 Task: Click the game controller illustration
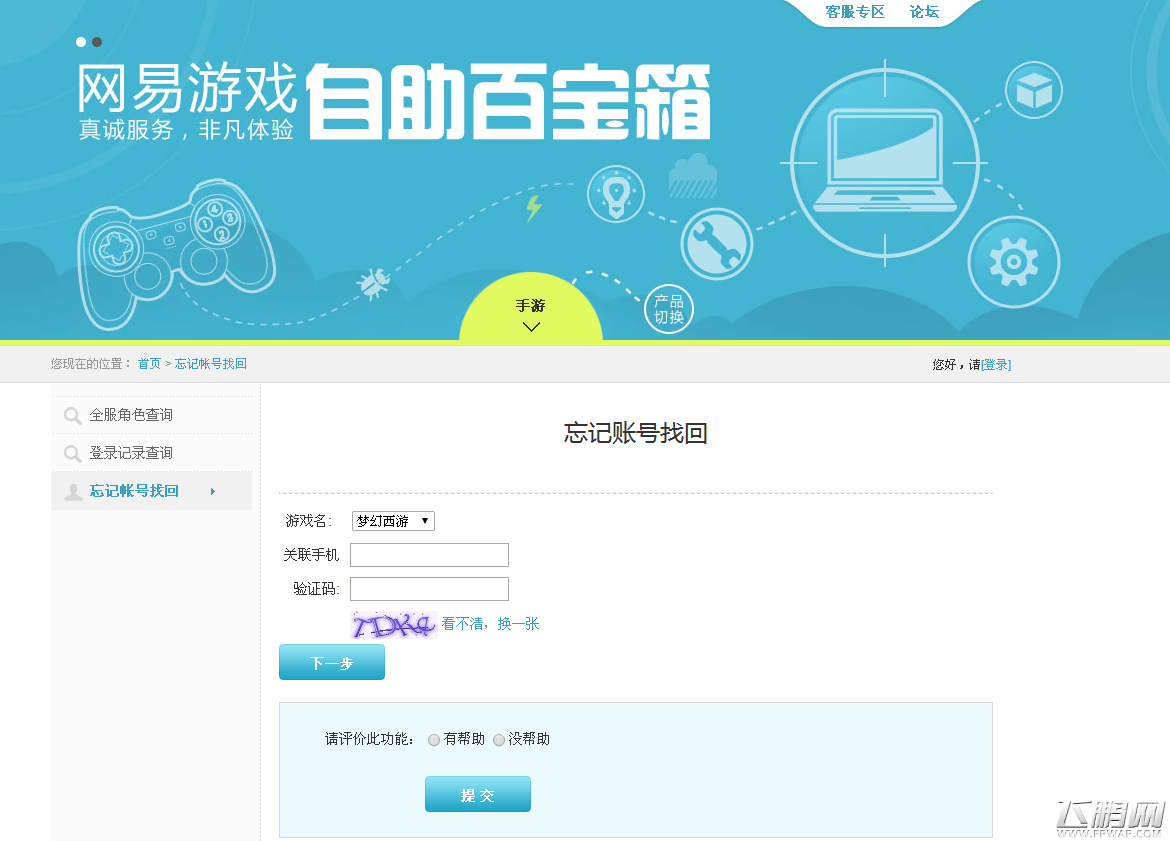pos(176,253)
